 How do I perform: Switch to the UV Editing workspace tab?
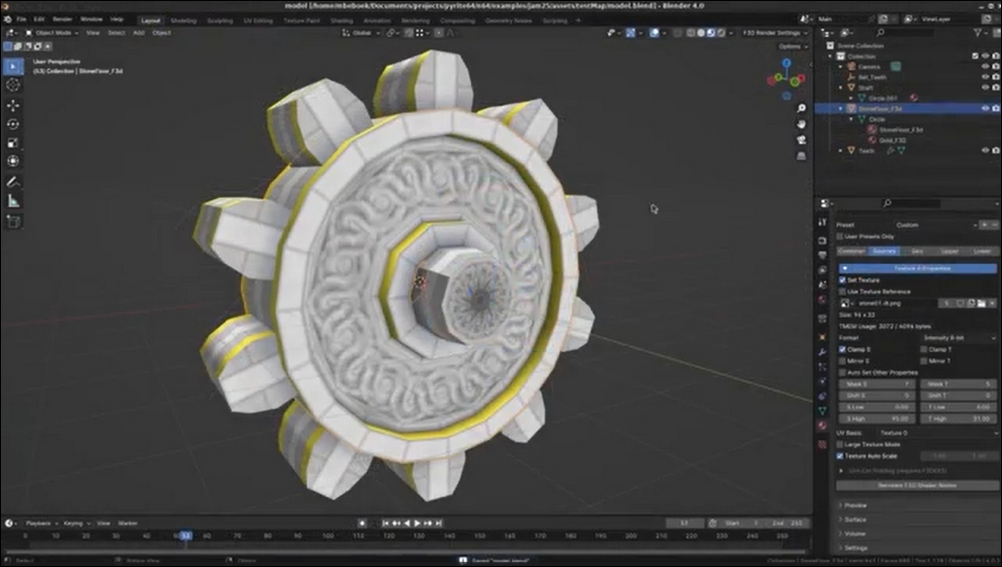[258, 19]
